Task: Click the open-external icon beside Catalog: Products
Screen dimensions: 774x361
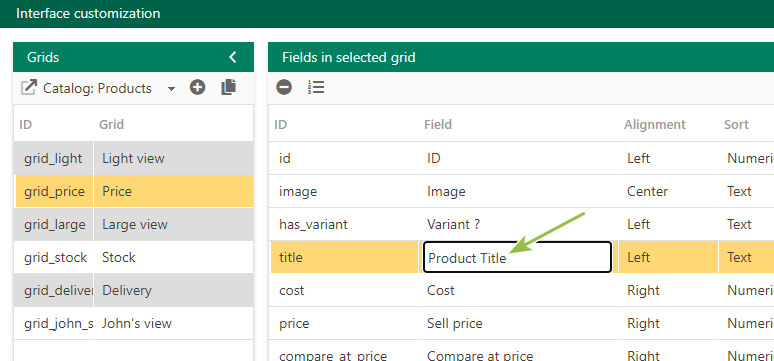Action: coord(29,88)
